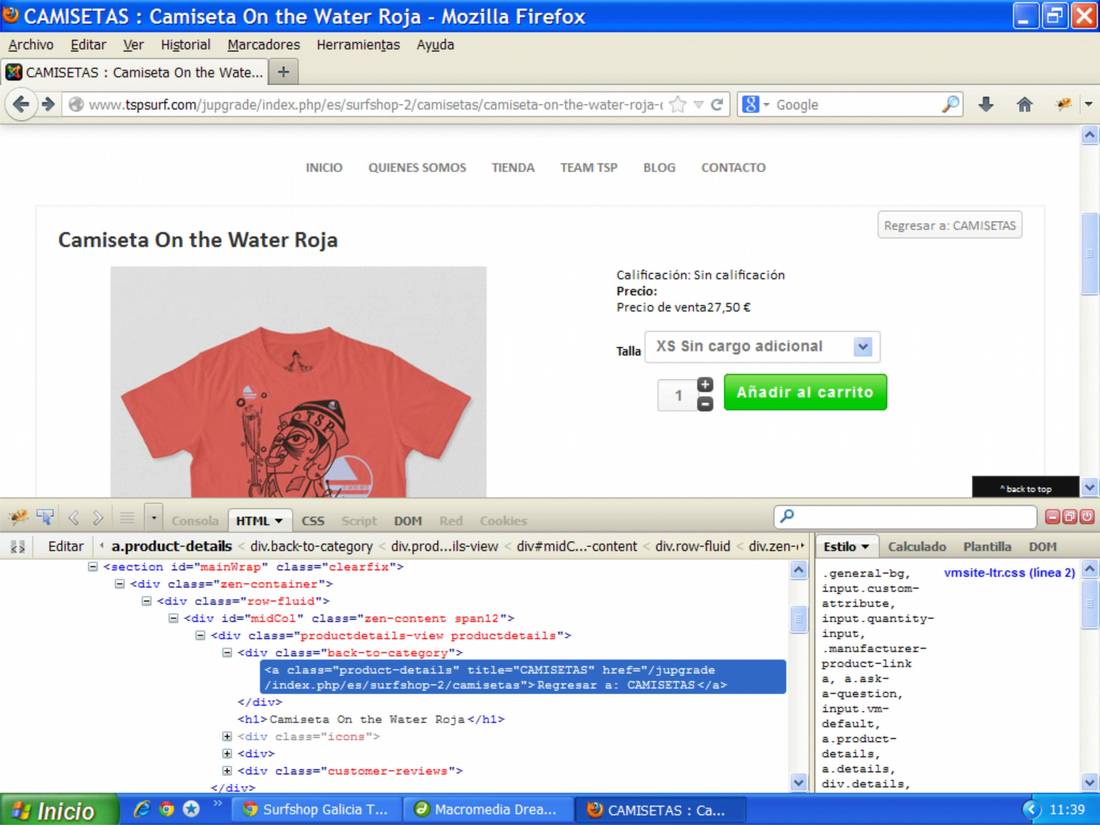Click the search magnifier in Google box

[950, 105]
